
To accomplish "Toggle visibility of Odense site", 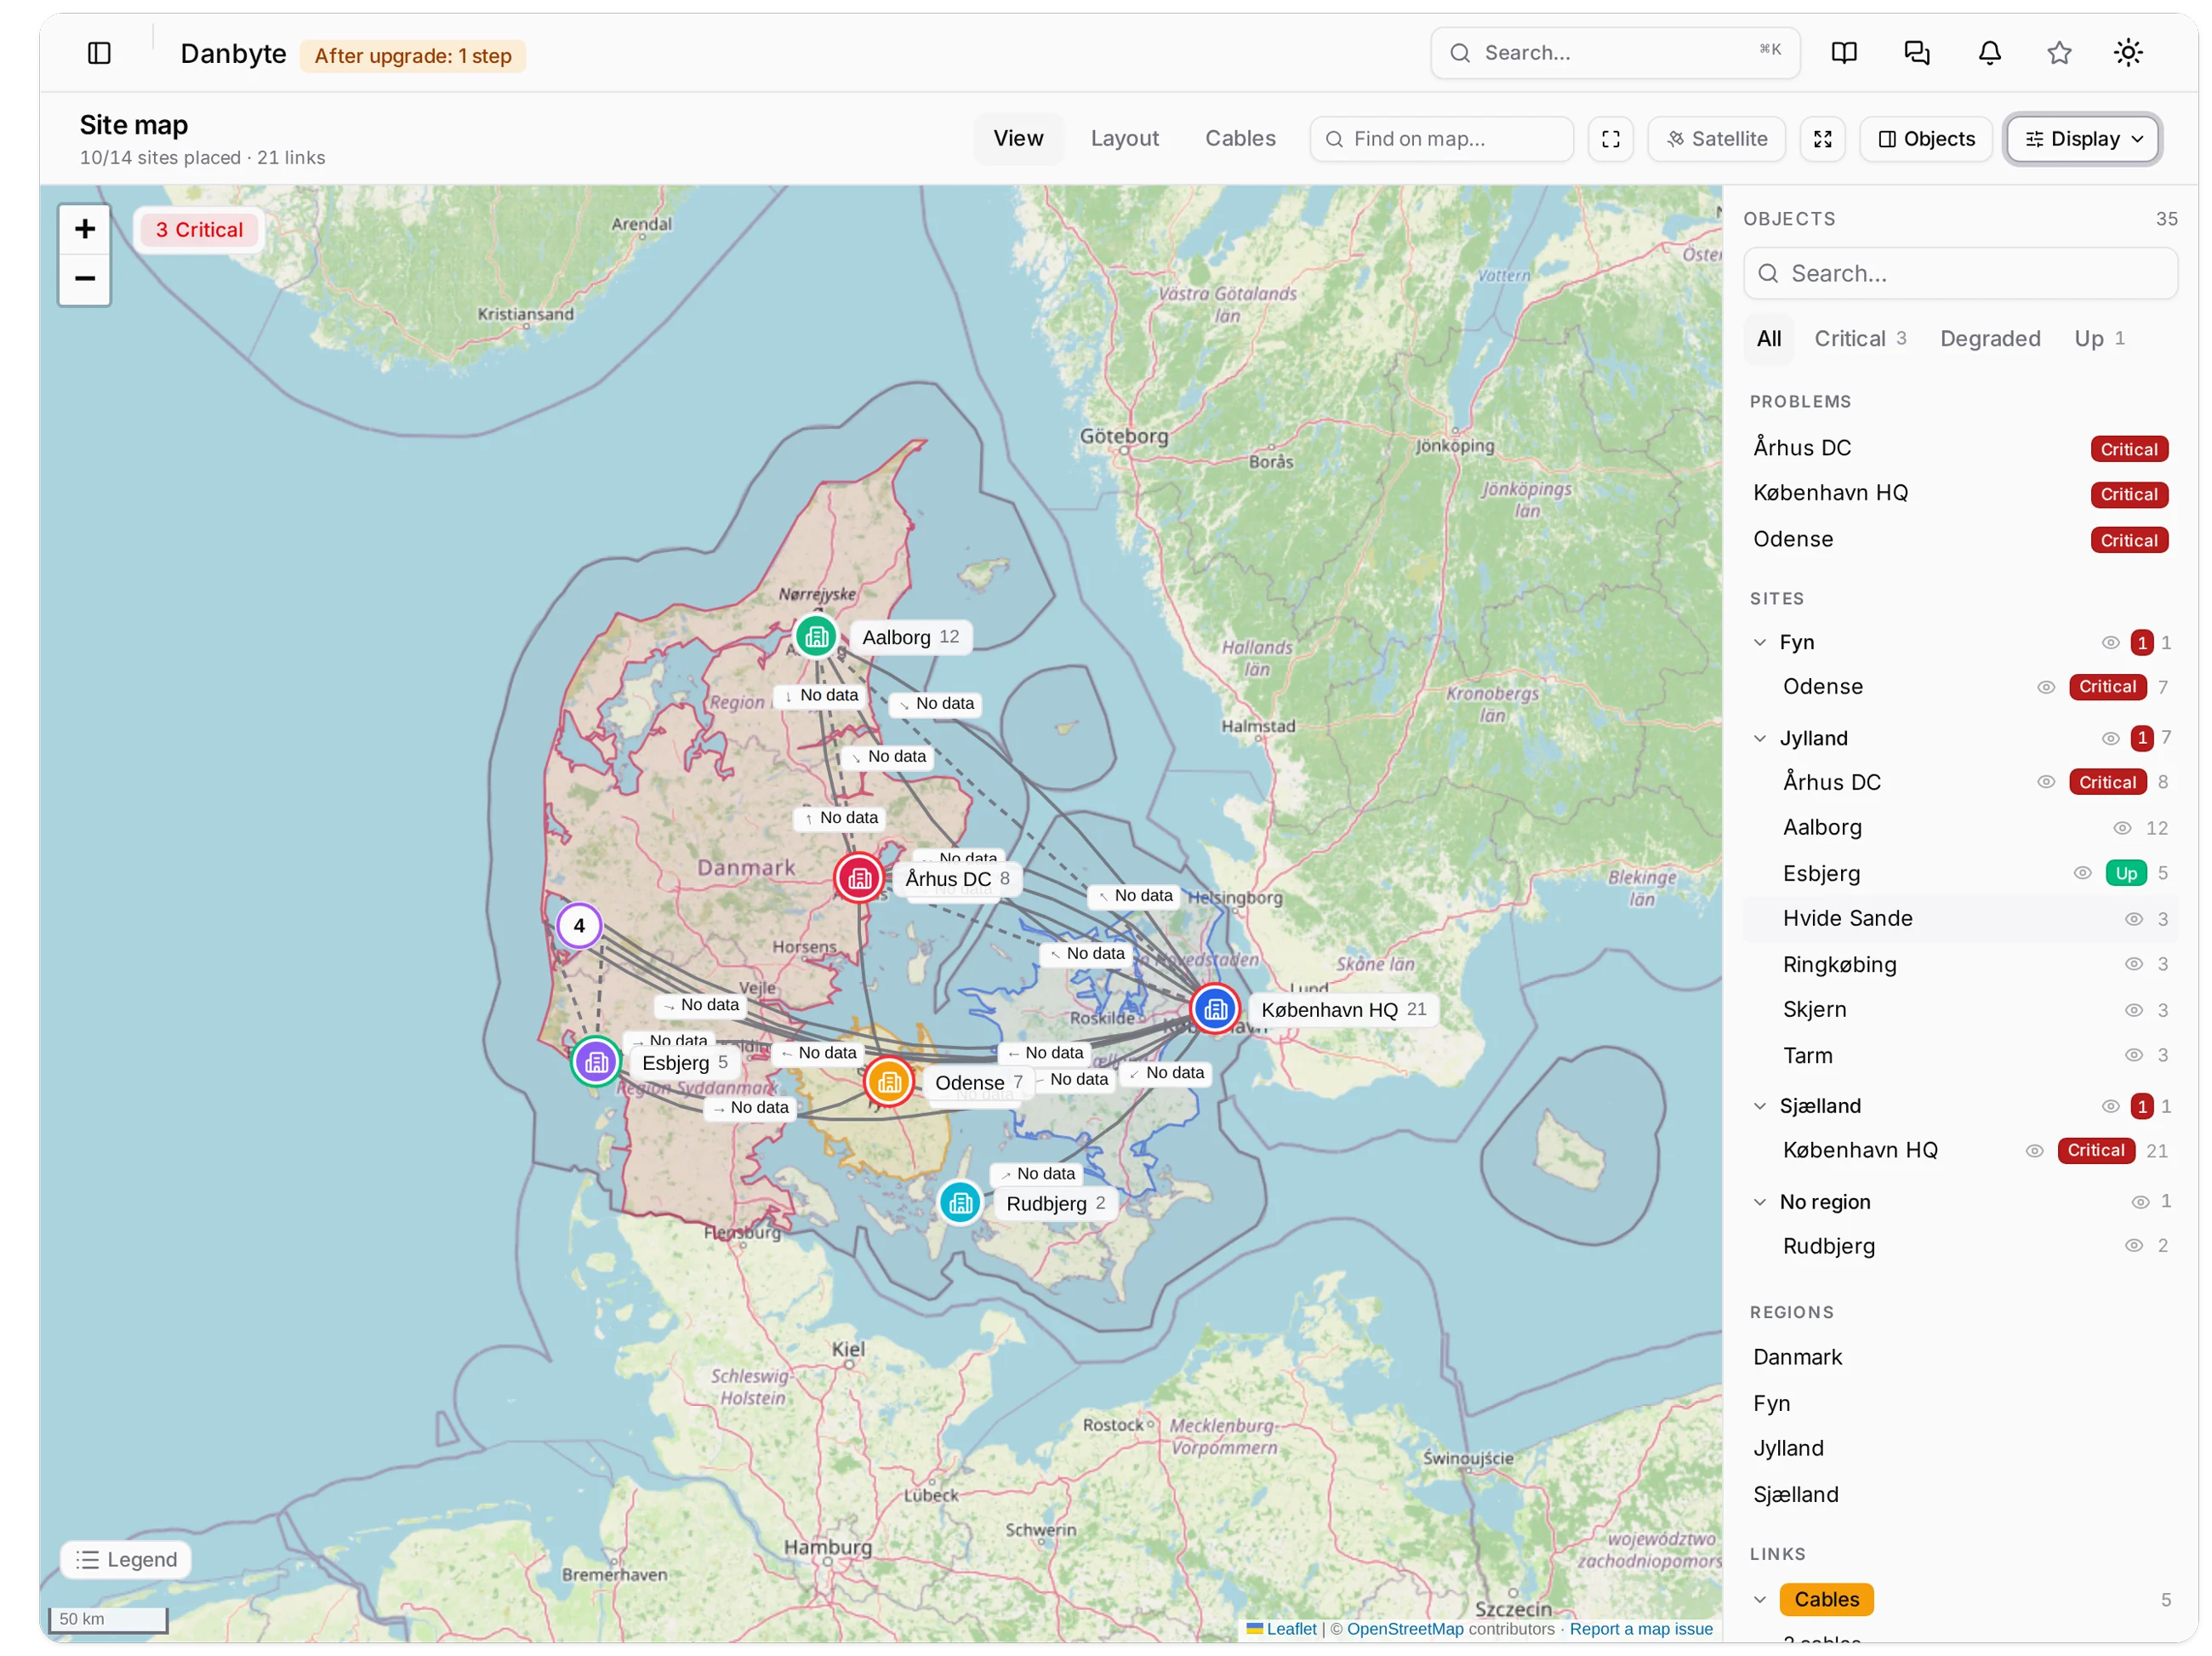I will 2046,687.
